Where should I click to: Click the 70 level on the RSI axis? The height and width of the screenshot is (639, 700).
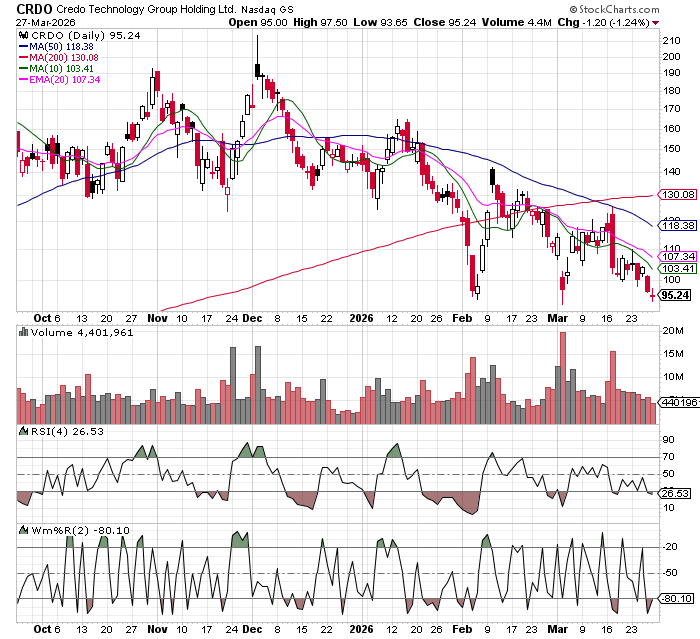[x=668, y=457]
